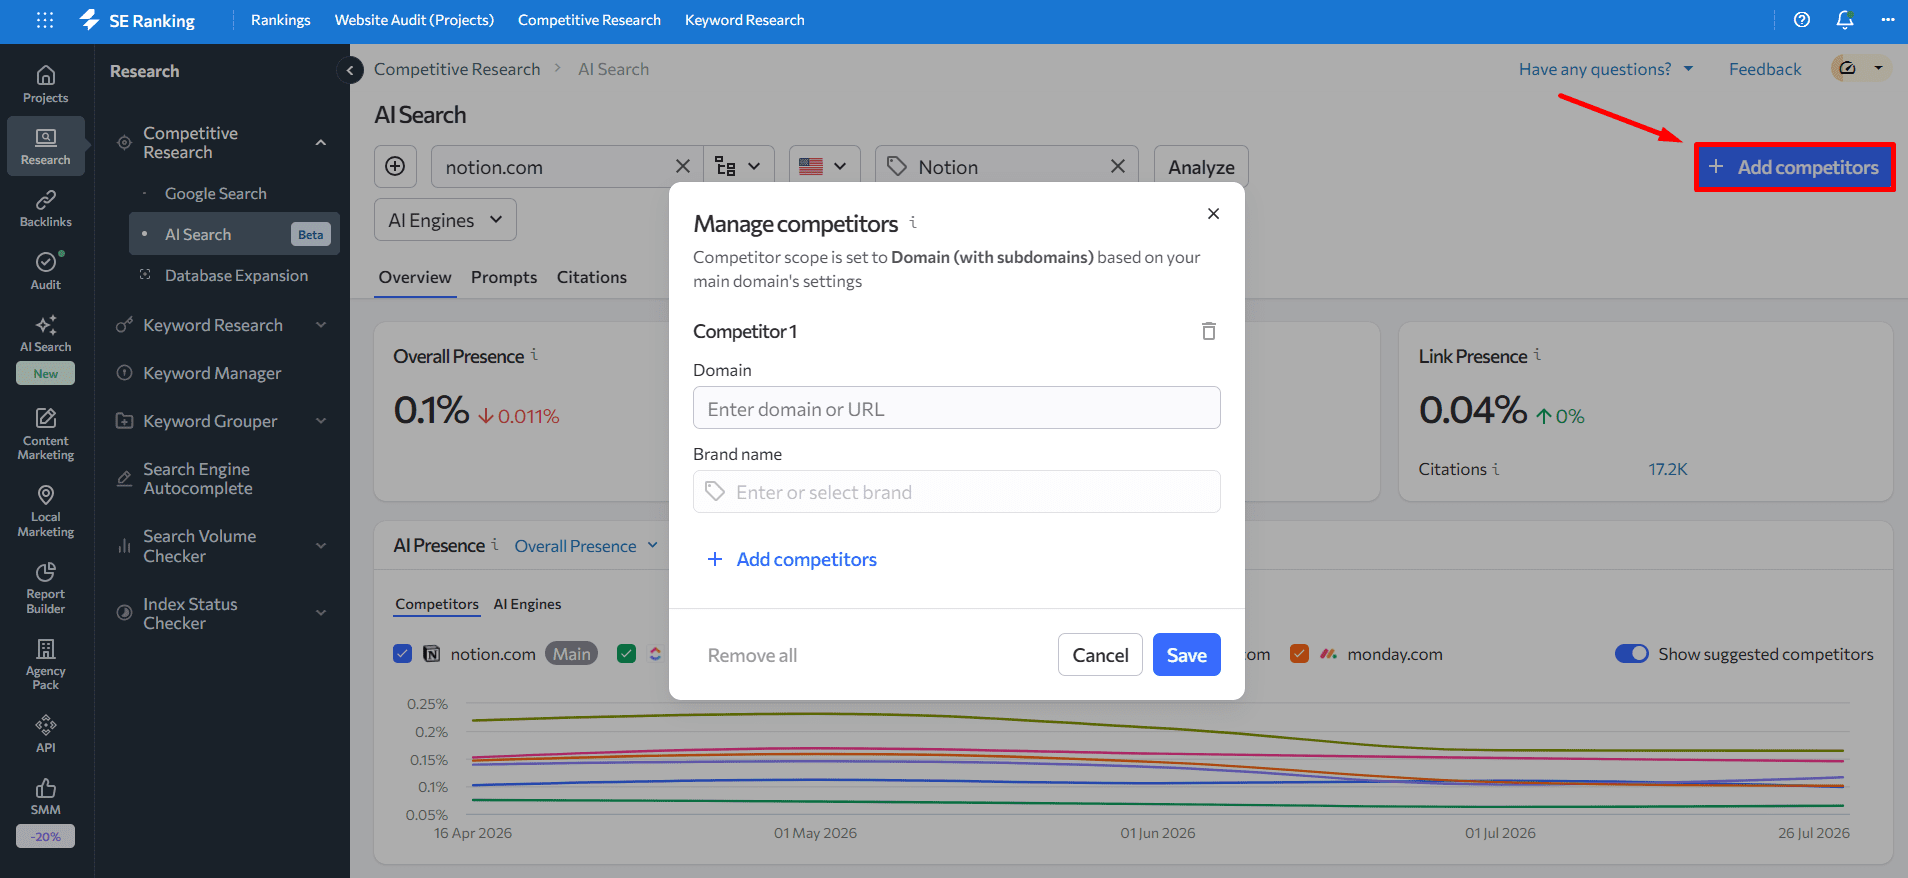Clear the notion.com domain field
1908x878 pixels.
coord(683,166)
